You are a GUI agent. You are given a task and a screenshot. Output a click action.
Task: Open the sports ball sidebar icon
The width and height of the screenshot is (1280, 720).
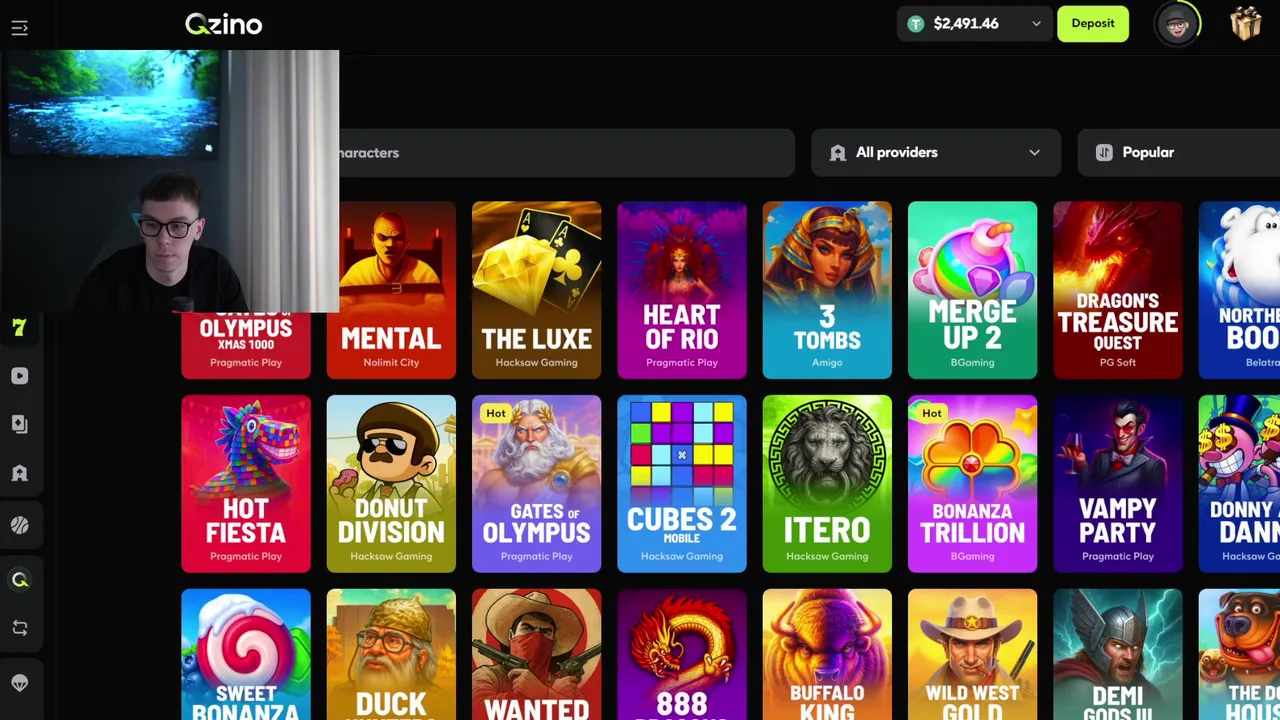click(x=19, y=525)
